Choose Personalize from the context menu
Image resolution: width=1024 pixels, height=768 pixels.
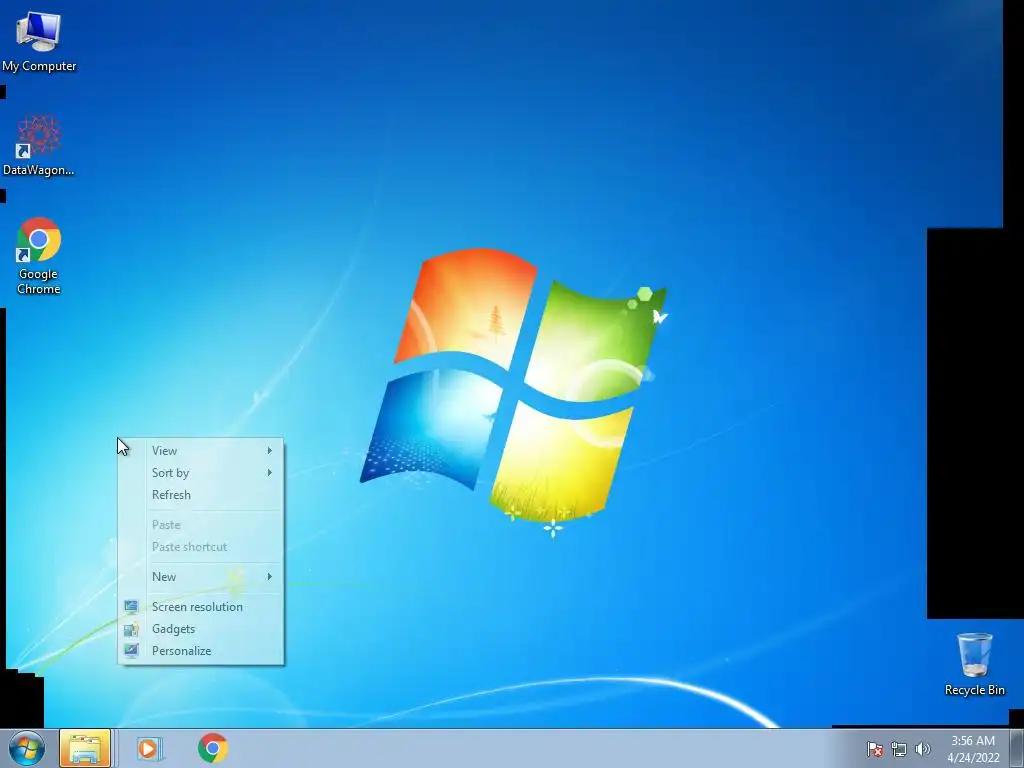click(201, 651)
